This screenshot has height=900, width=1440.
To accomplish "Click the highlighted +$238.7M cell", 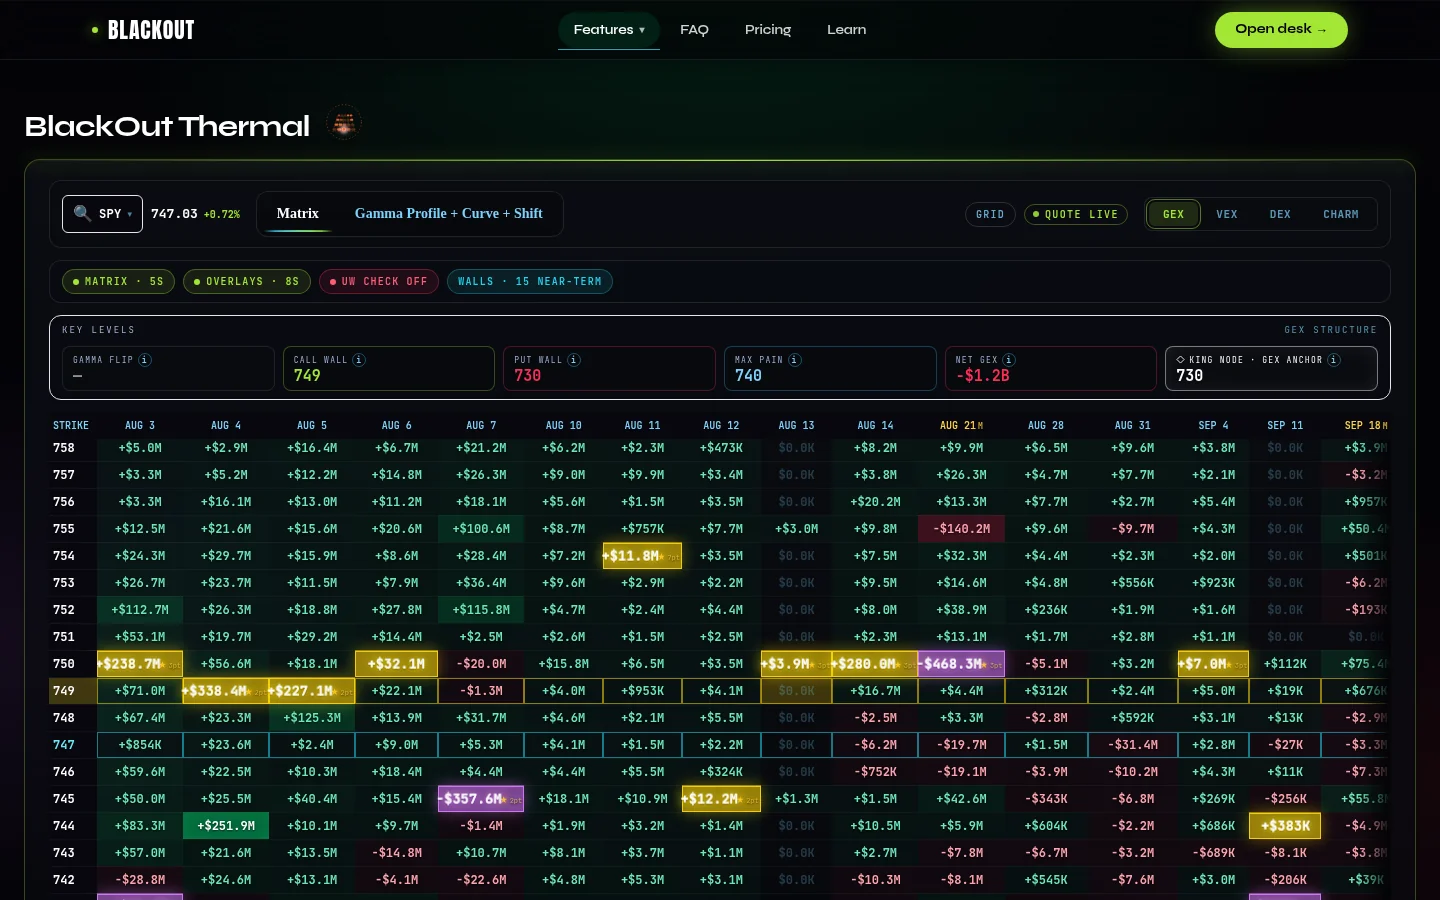I will tap(140, 664).
